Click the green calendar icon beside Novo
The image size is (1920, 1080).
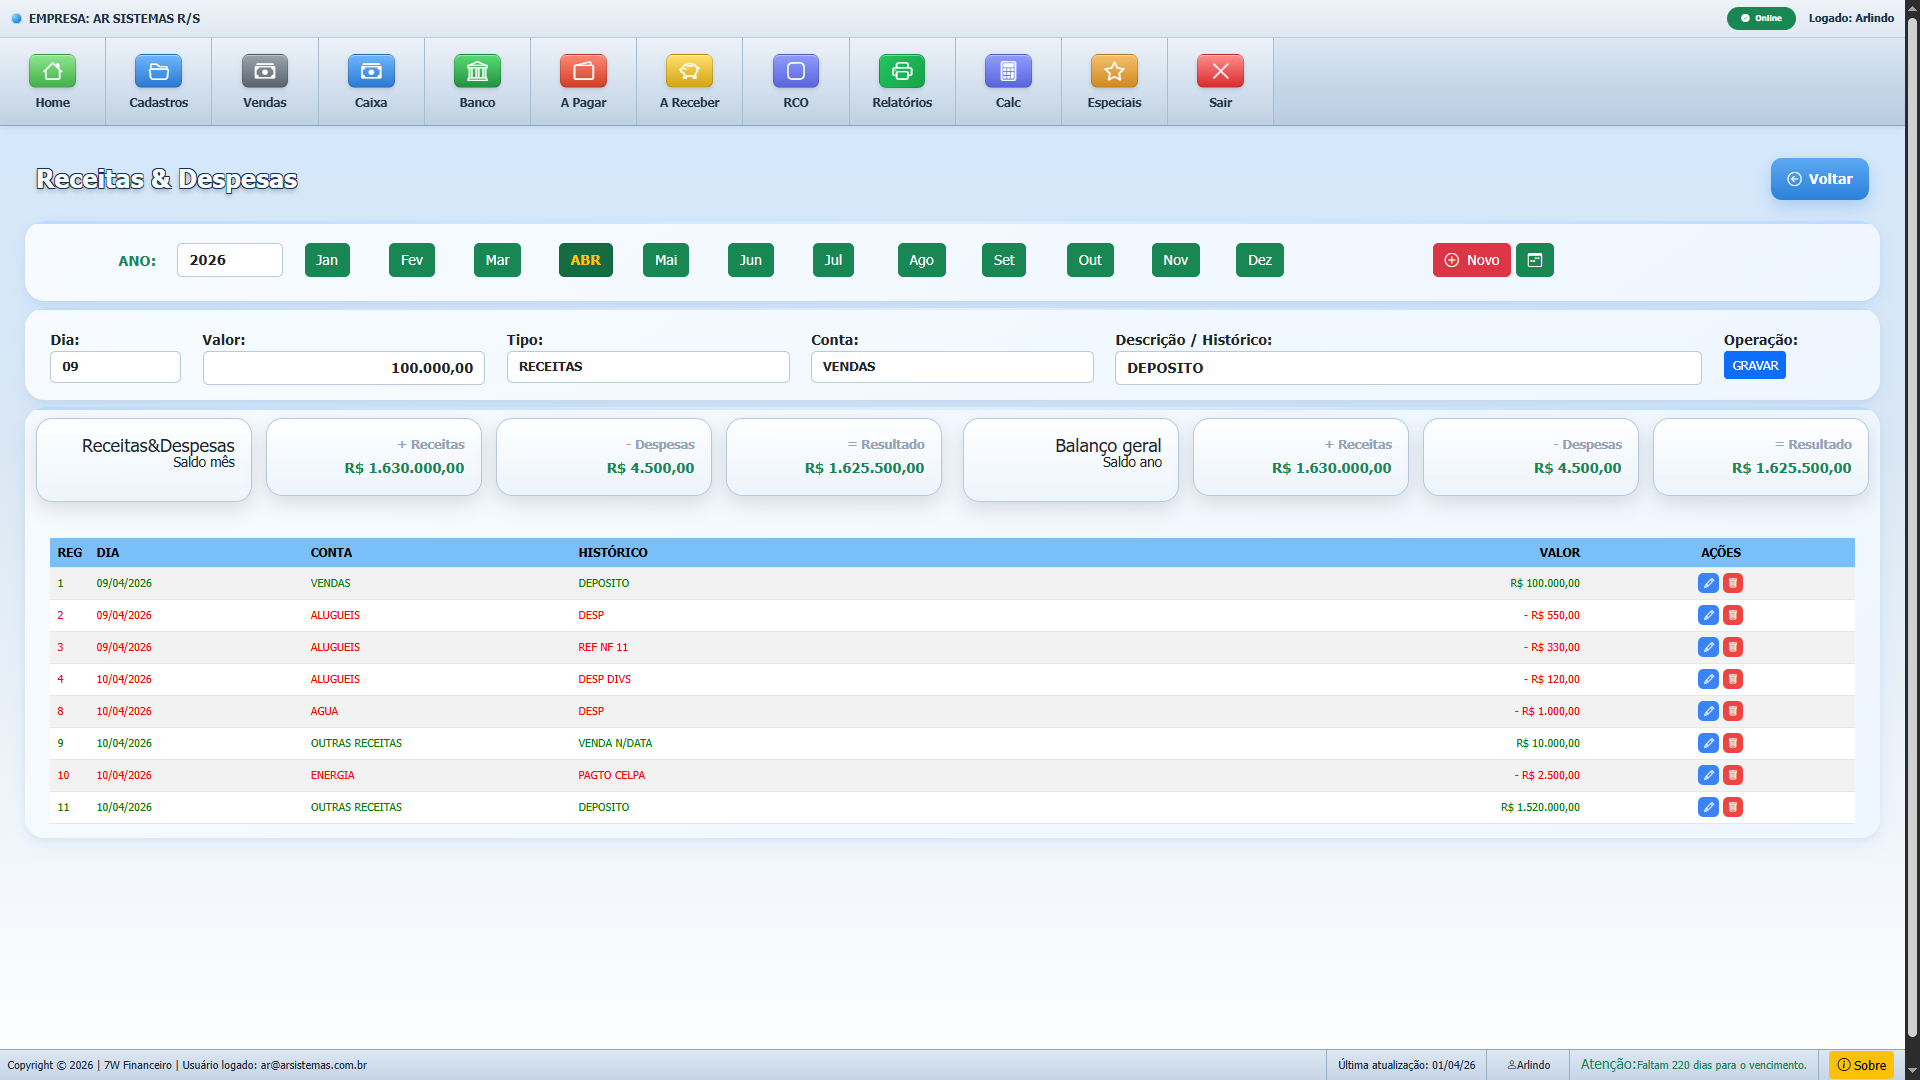pyautogui.click(x=1535, y=260)
